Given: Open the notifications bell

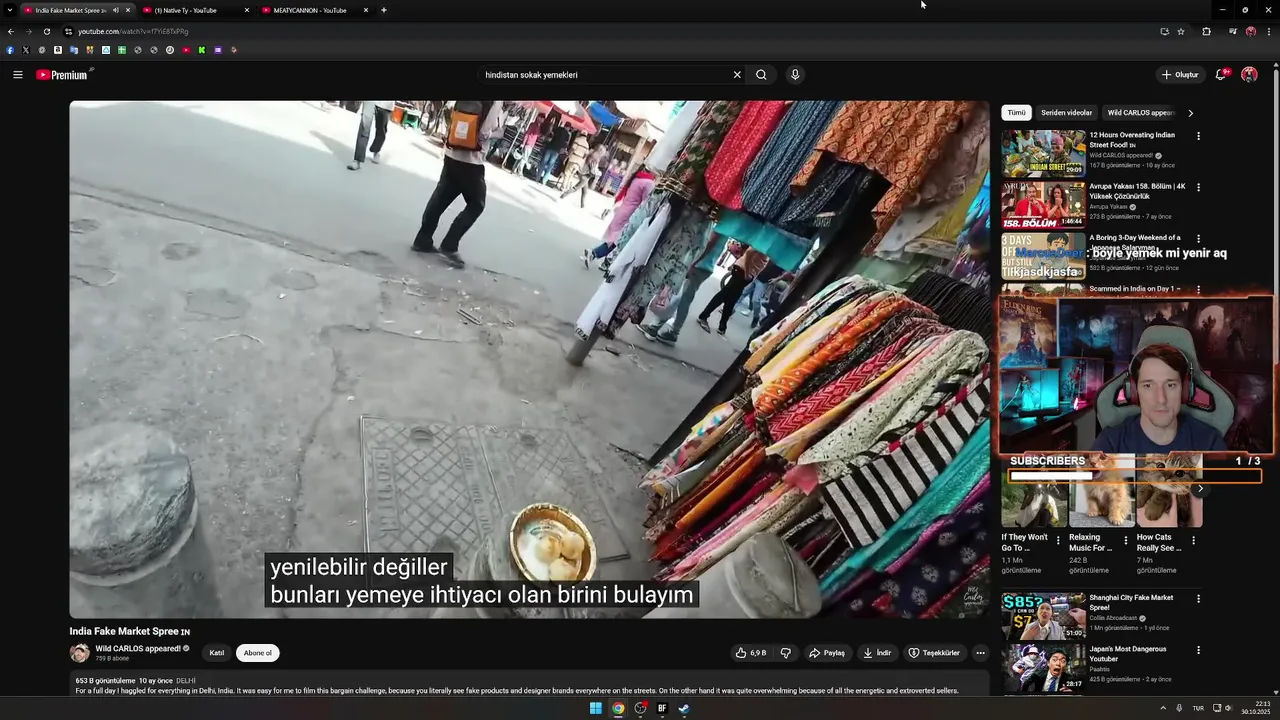Looking at the screenshot, I should [1221, 75].
